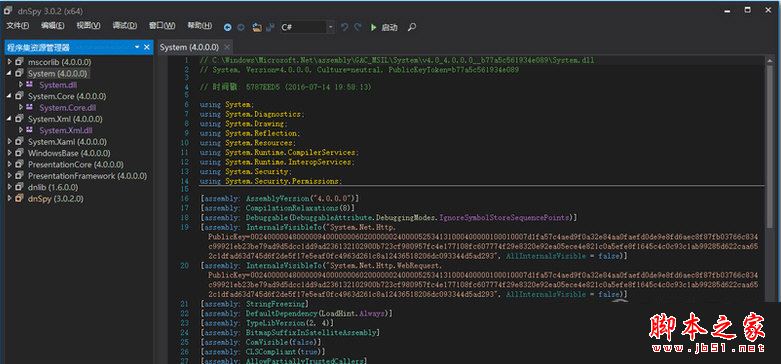Expand the PresentationFramework (4.0.0.0) node
Viewport: 781px width, 364px height.
point(9,176)
